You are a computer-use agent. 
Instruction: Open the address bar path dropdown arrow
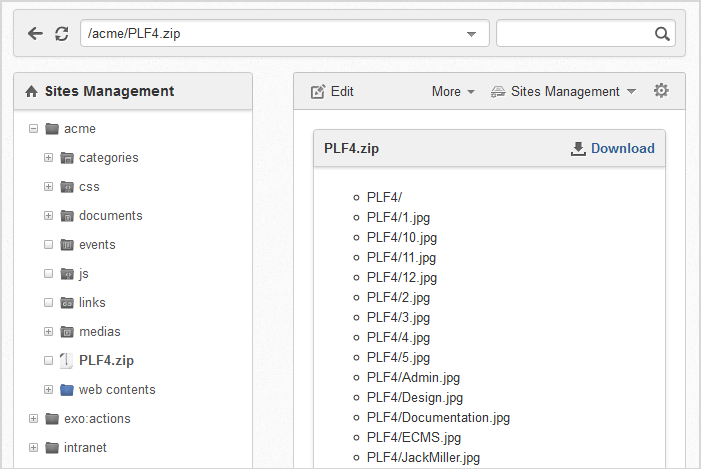[x=471, y=34]
